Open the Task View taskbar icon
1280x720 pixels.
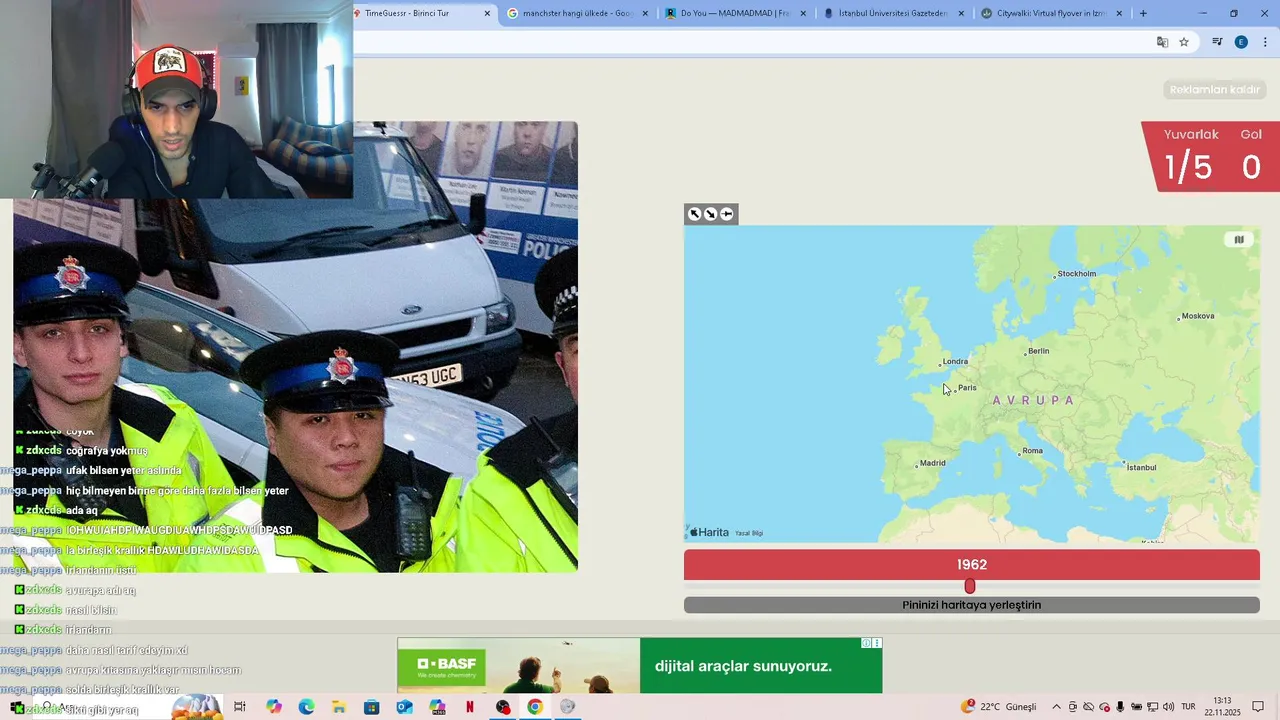(240, 707)
